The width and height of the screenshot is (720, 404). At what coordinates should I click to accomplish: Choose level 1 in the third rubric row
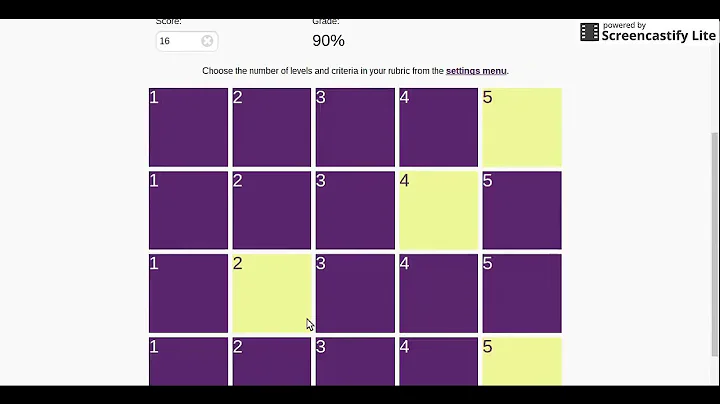coord(188,293)
